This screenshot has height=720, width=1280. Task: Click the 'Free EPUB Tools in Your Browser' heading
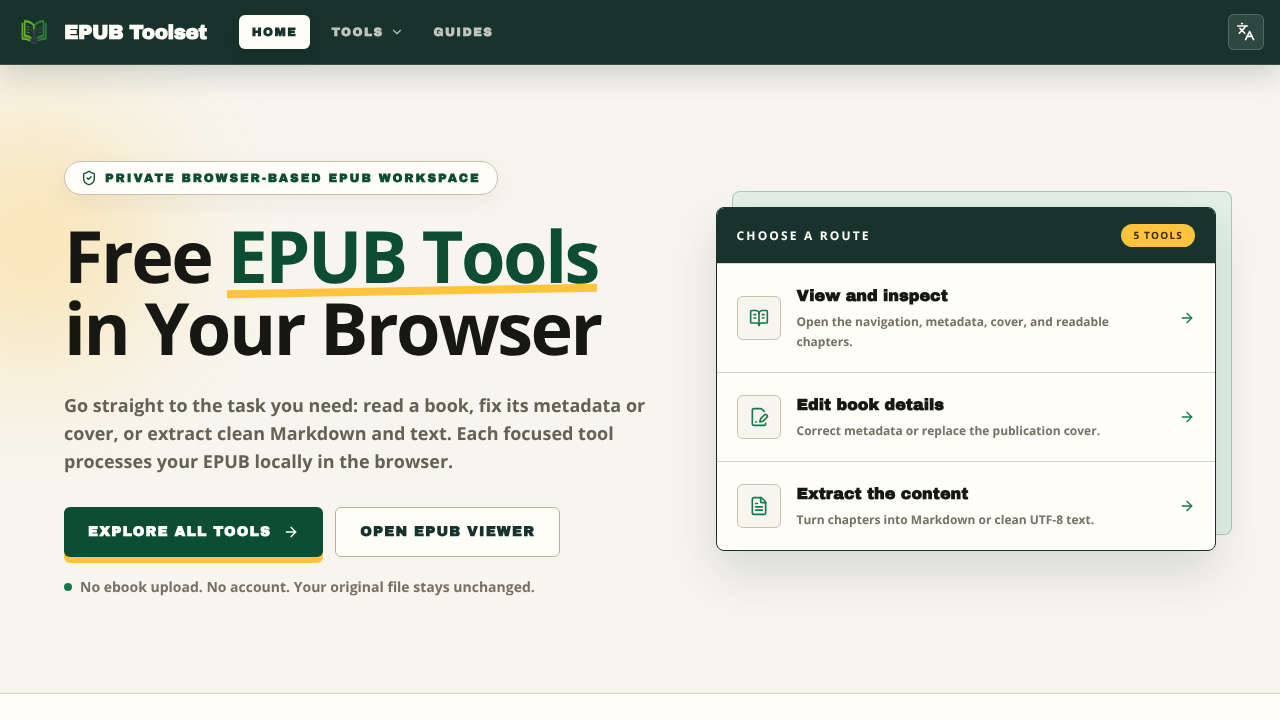click(x=333, y=292)
